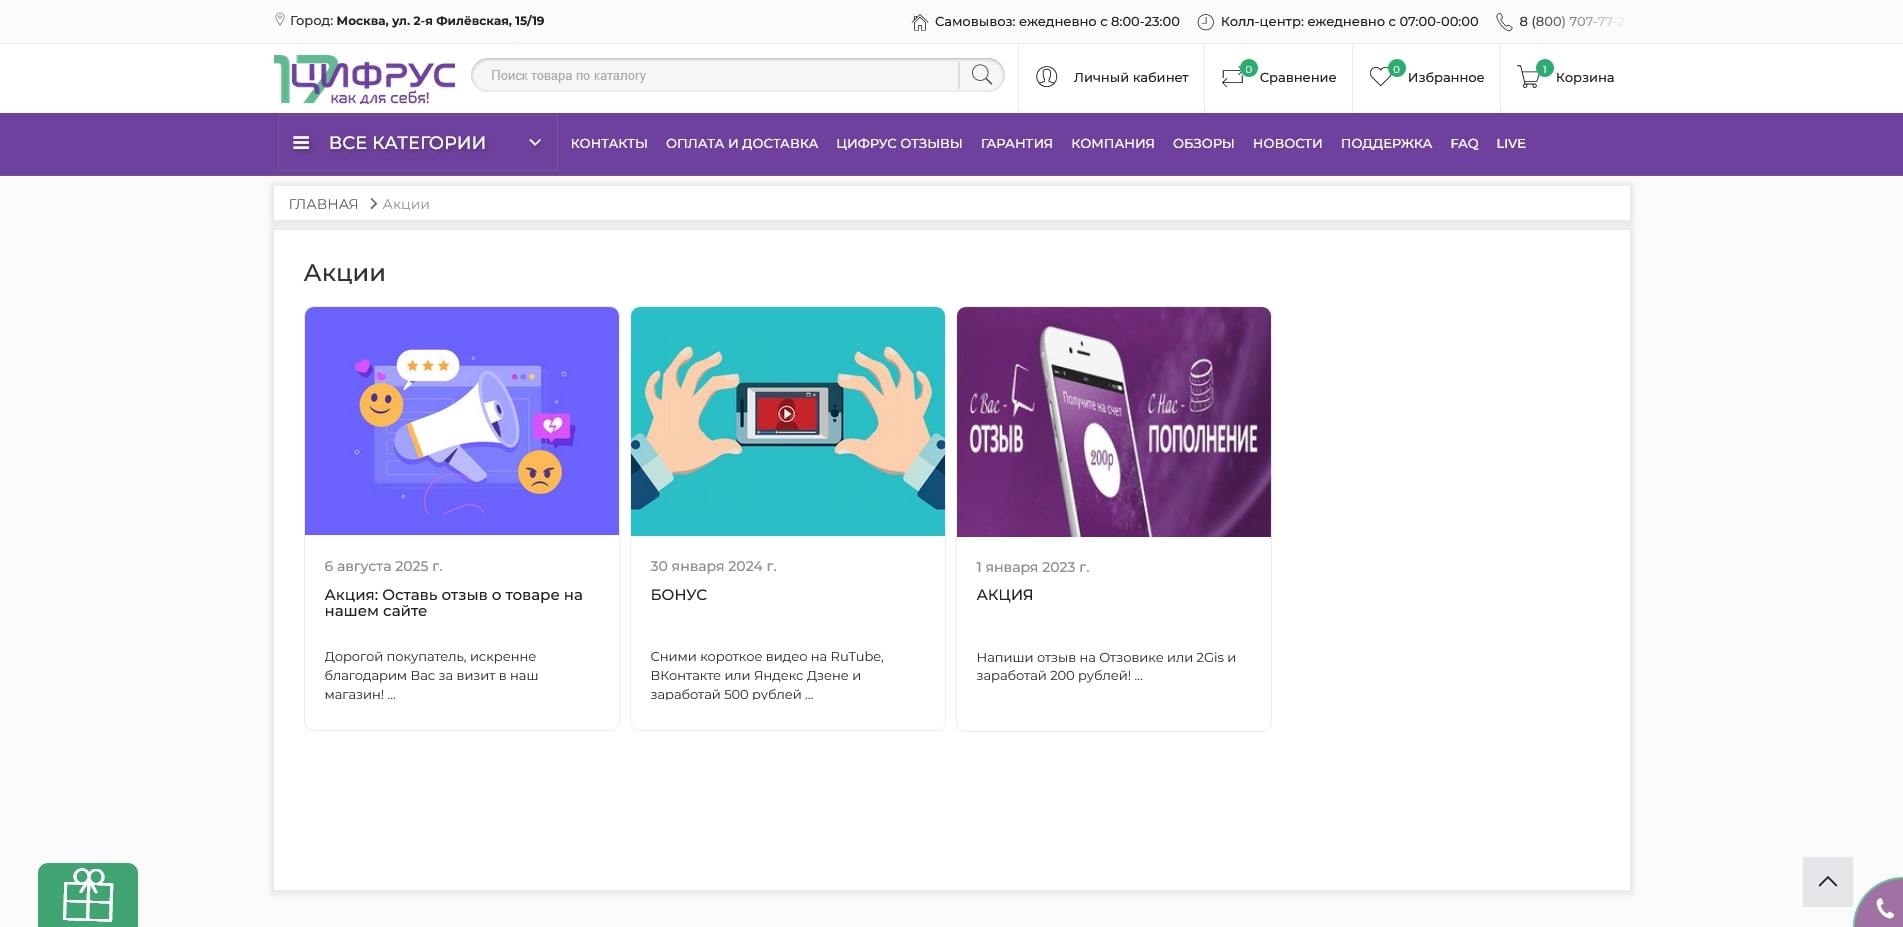Click the Цифрус logo
1903x927 pixels.
pyautogui.click(x=364, y=79)
